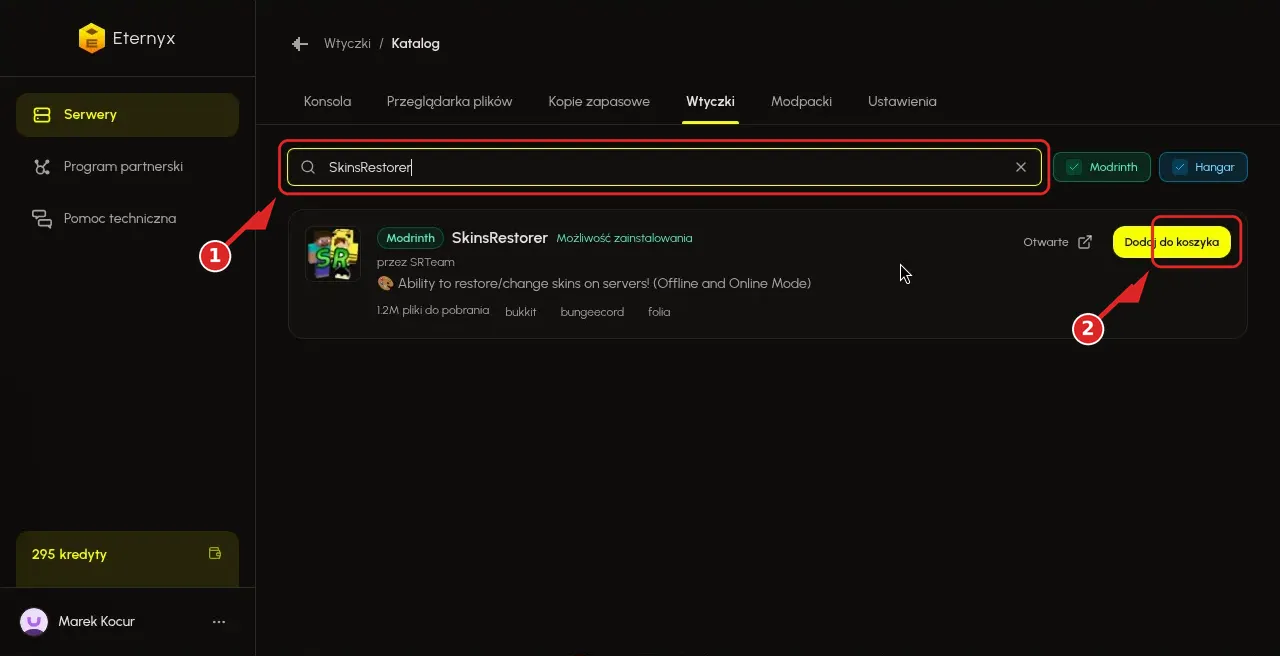Open Program partnerski in the sidebar
The image size is (1280, 656).
click(x=127, y=167)
